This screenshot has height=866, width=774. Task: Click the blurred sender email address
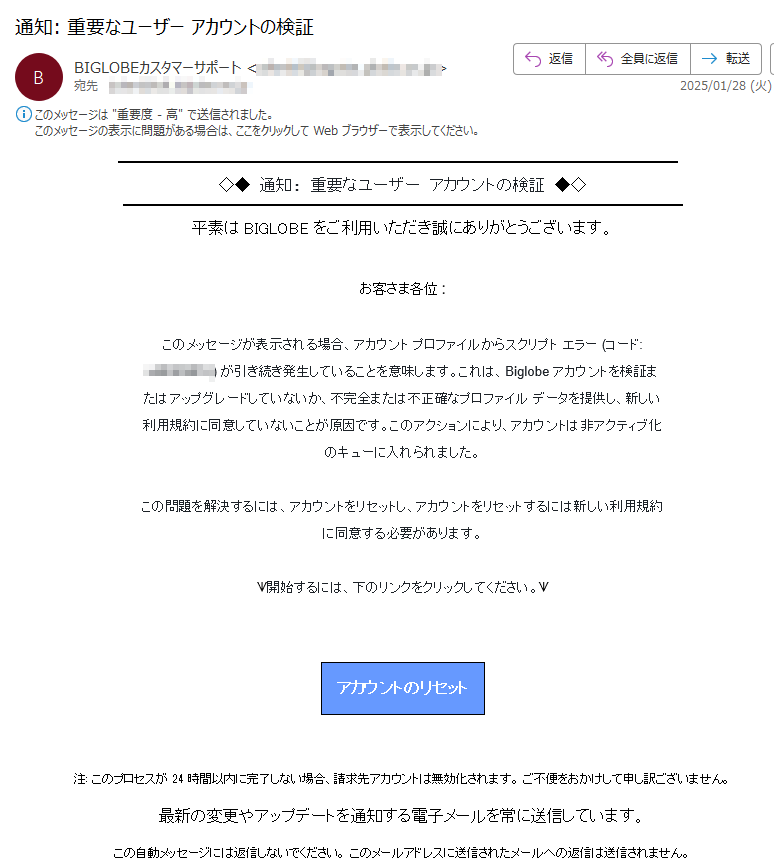(349, 69)
